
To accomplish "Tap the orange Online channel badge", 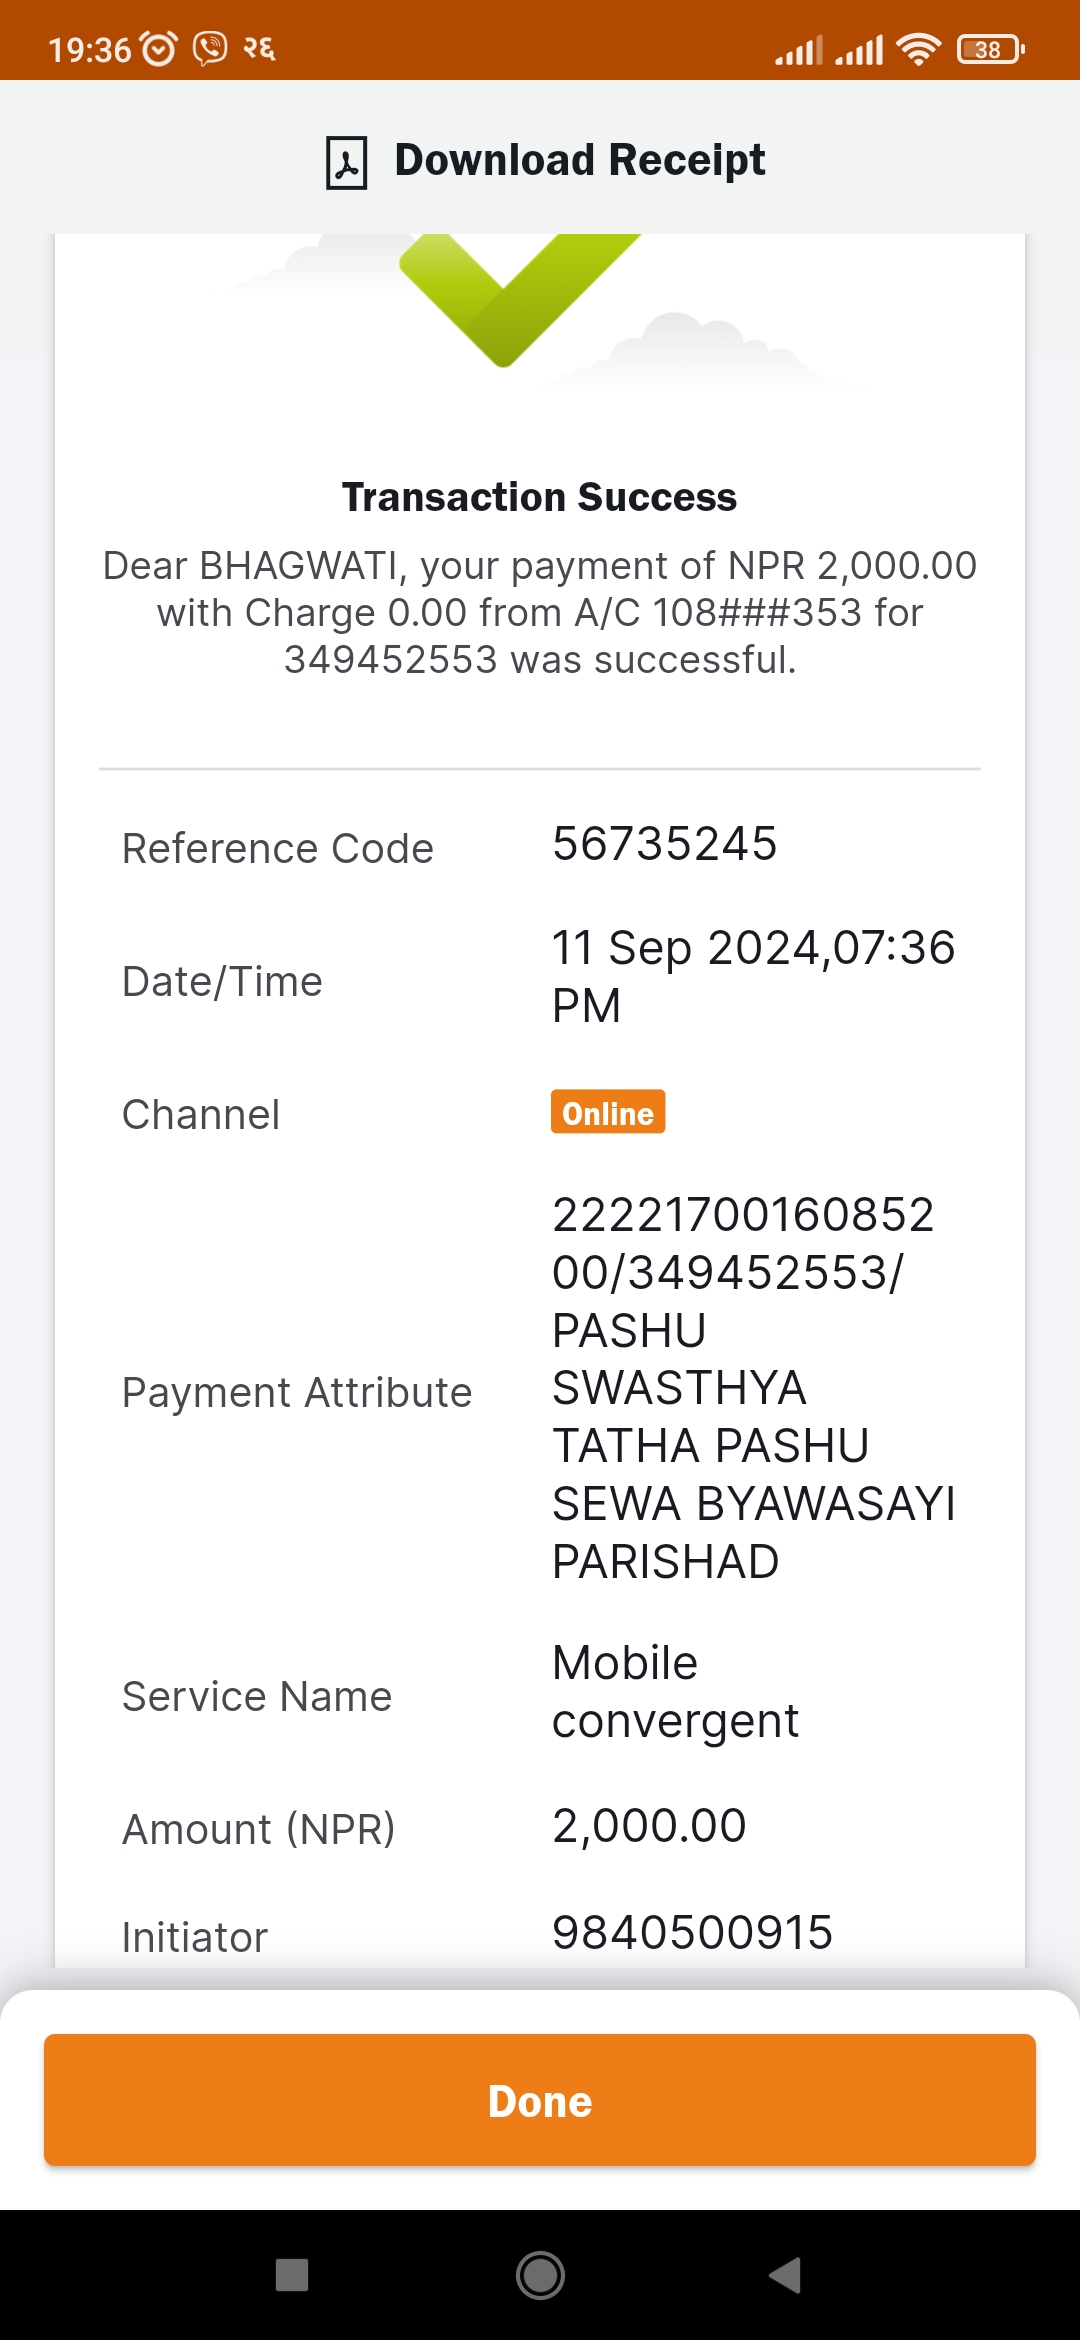I will 608,1112.
